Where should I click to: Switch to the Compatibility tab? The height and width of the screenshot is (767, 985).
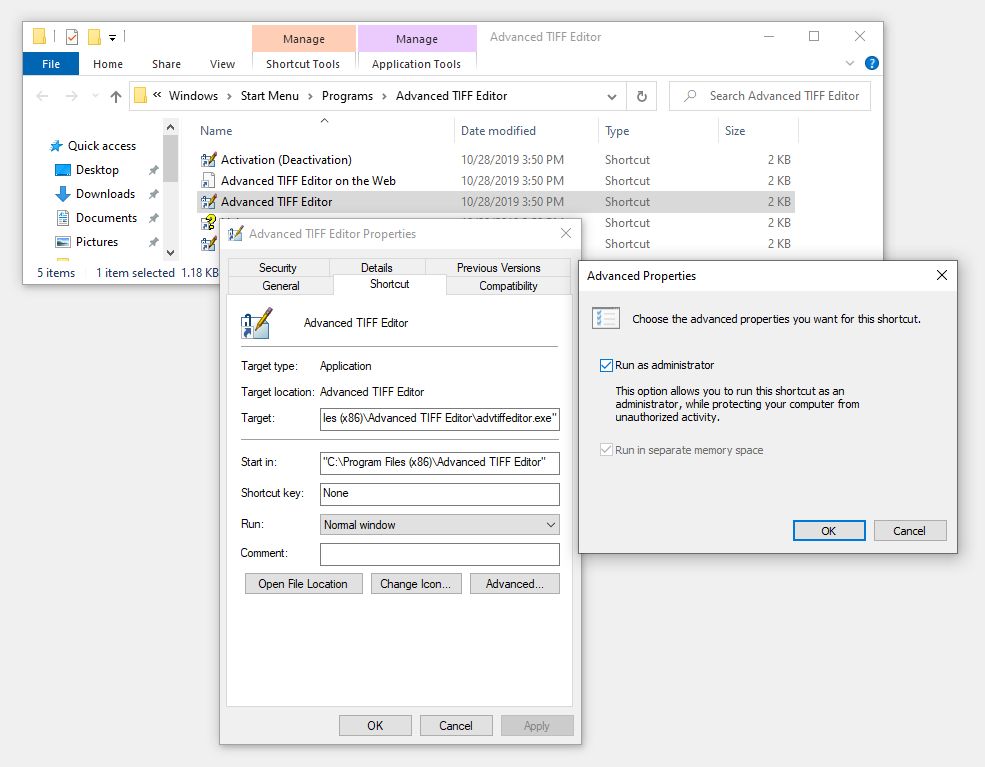[508, 286]
